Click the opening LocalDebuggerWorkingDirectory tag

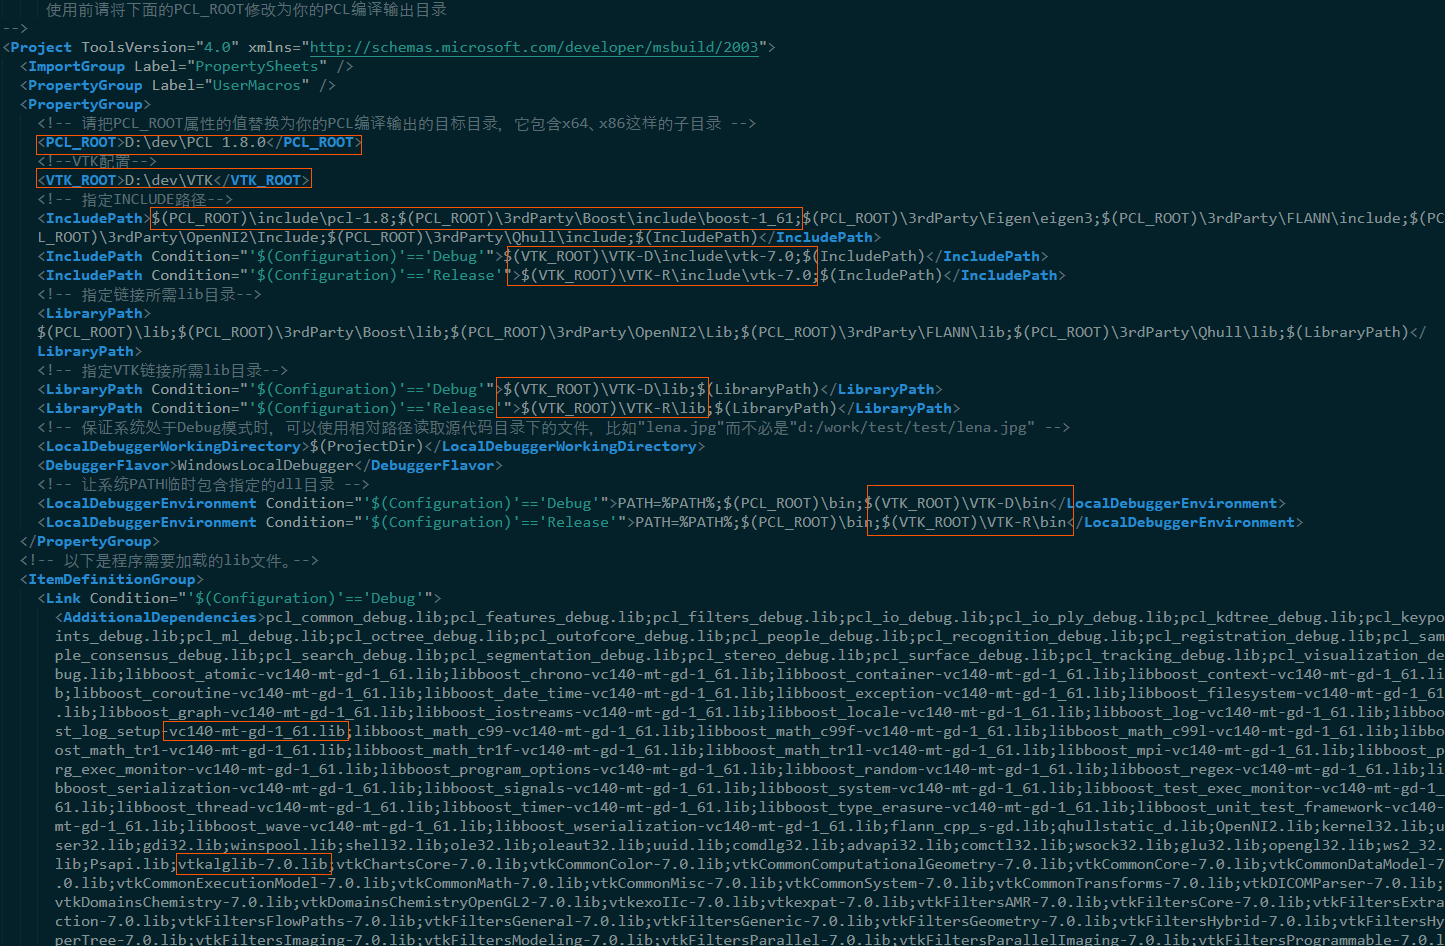click(173, 446)
